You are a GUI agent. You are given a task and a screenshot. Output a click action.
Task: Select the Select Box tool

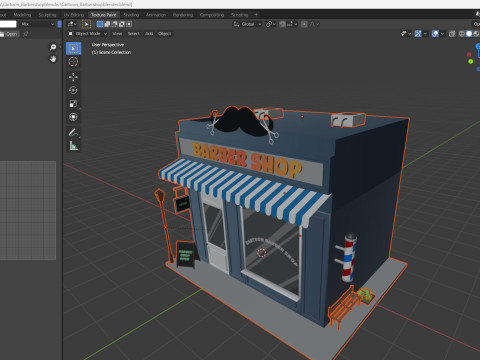tap(73, 48)
